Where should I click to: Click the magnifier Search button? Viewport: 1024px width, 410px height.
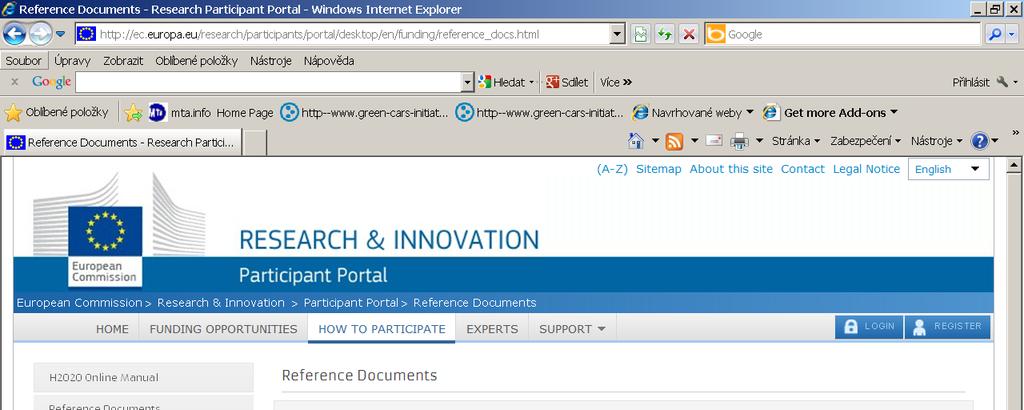(995, 34)
